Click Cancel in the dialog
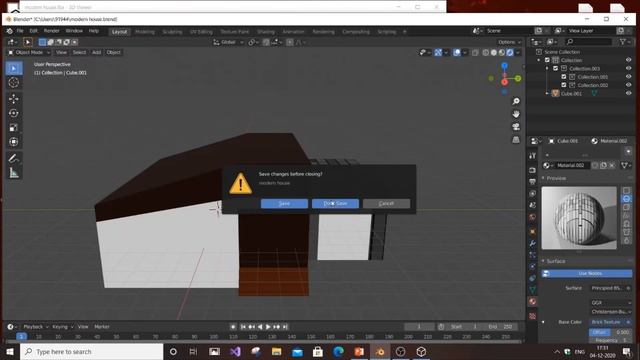This screenshot has width=640, height=360. point(386,203)
